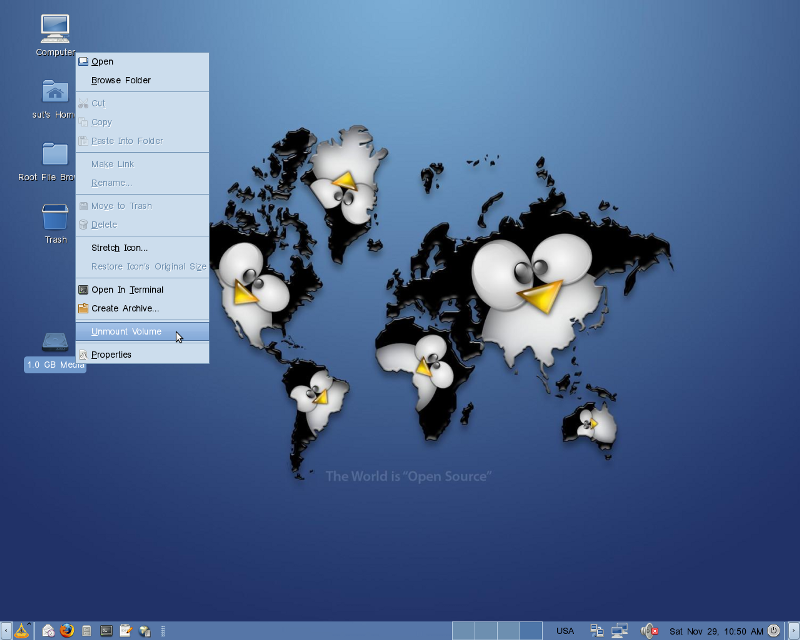Image resolution: width=800 pixels, height=640 pixels.
Task: Click the network connections applet icon
Action: 596,631
